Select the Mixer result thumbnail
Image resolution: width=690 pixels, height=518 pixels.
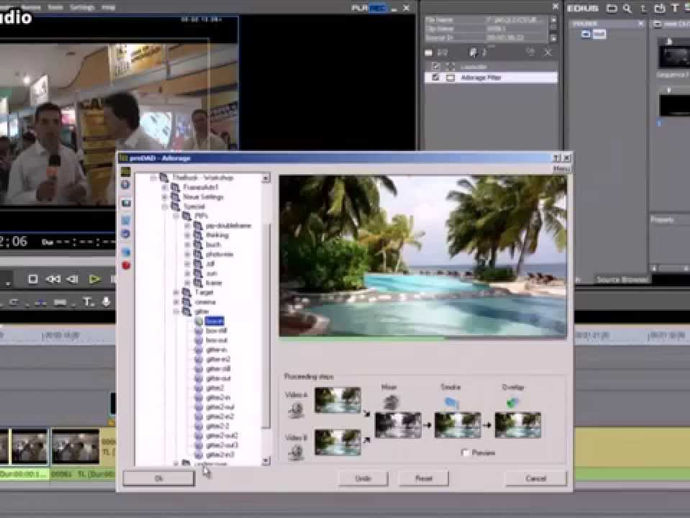[398, 425]
